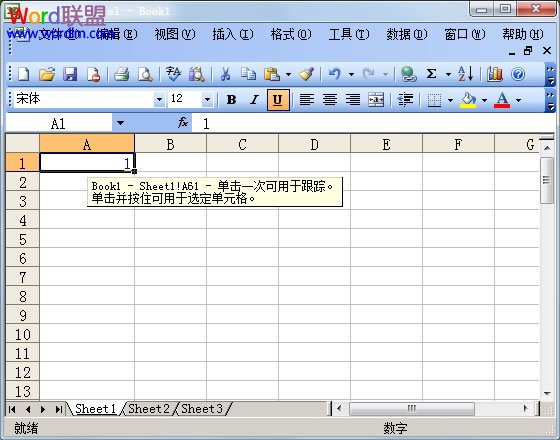Open the paste options dropdown arrow
The height and width of the screenshot is (440, 560).
(288, 75)
